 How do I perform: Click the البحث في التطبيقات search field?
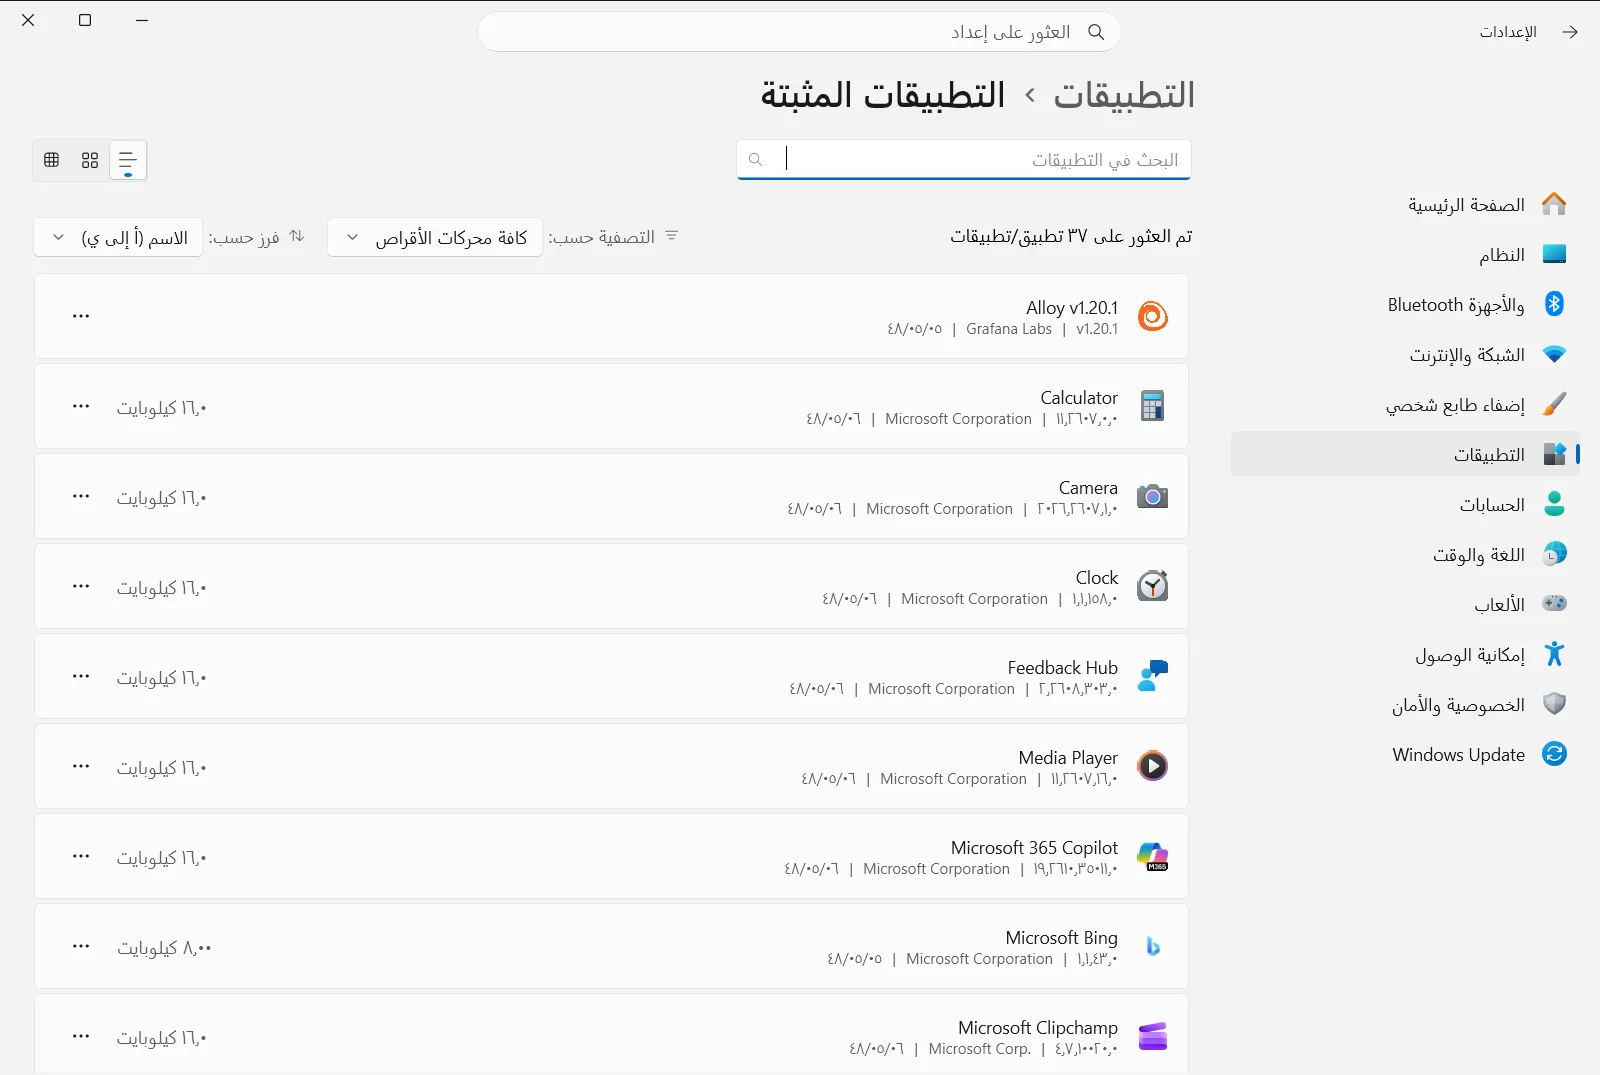pyautogui.click(x=964, y=160)
